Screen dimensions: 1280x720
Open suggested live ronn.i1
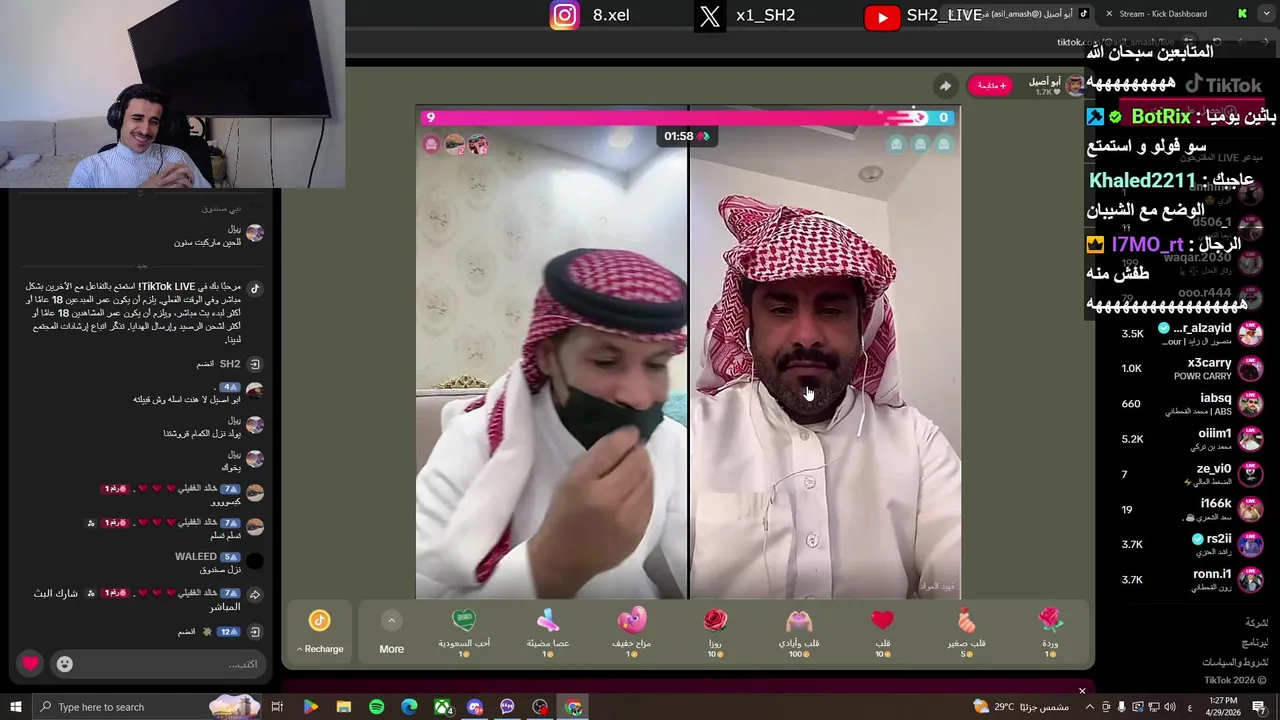(x=1190, y=579)
